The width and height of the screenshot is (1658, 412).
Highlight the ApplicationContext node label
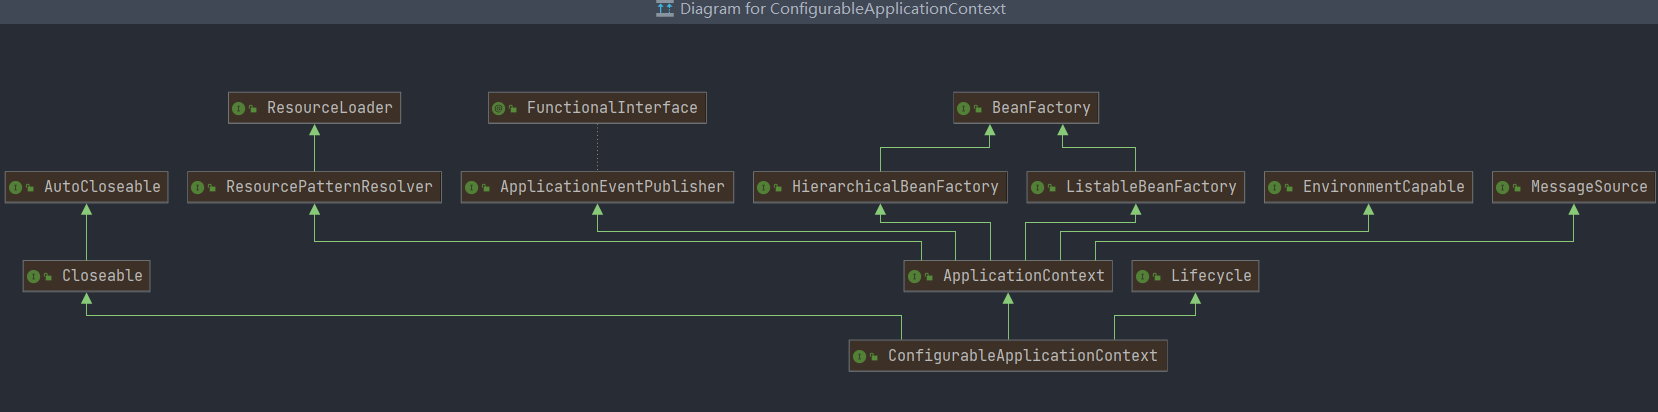coord(1023,276)
